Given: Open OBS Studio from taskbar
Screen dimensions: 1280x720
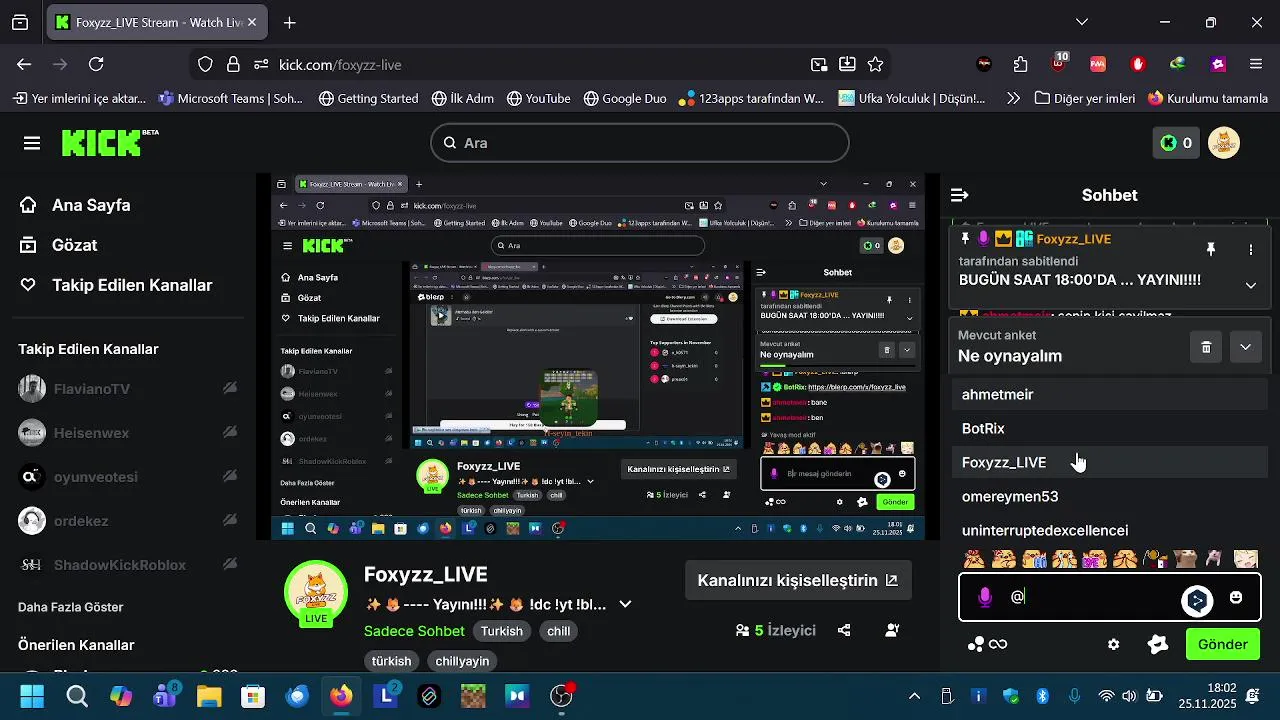Looking at the screenshot, I should point(562,696).
